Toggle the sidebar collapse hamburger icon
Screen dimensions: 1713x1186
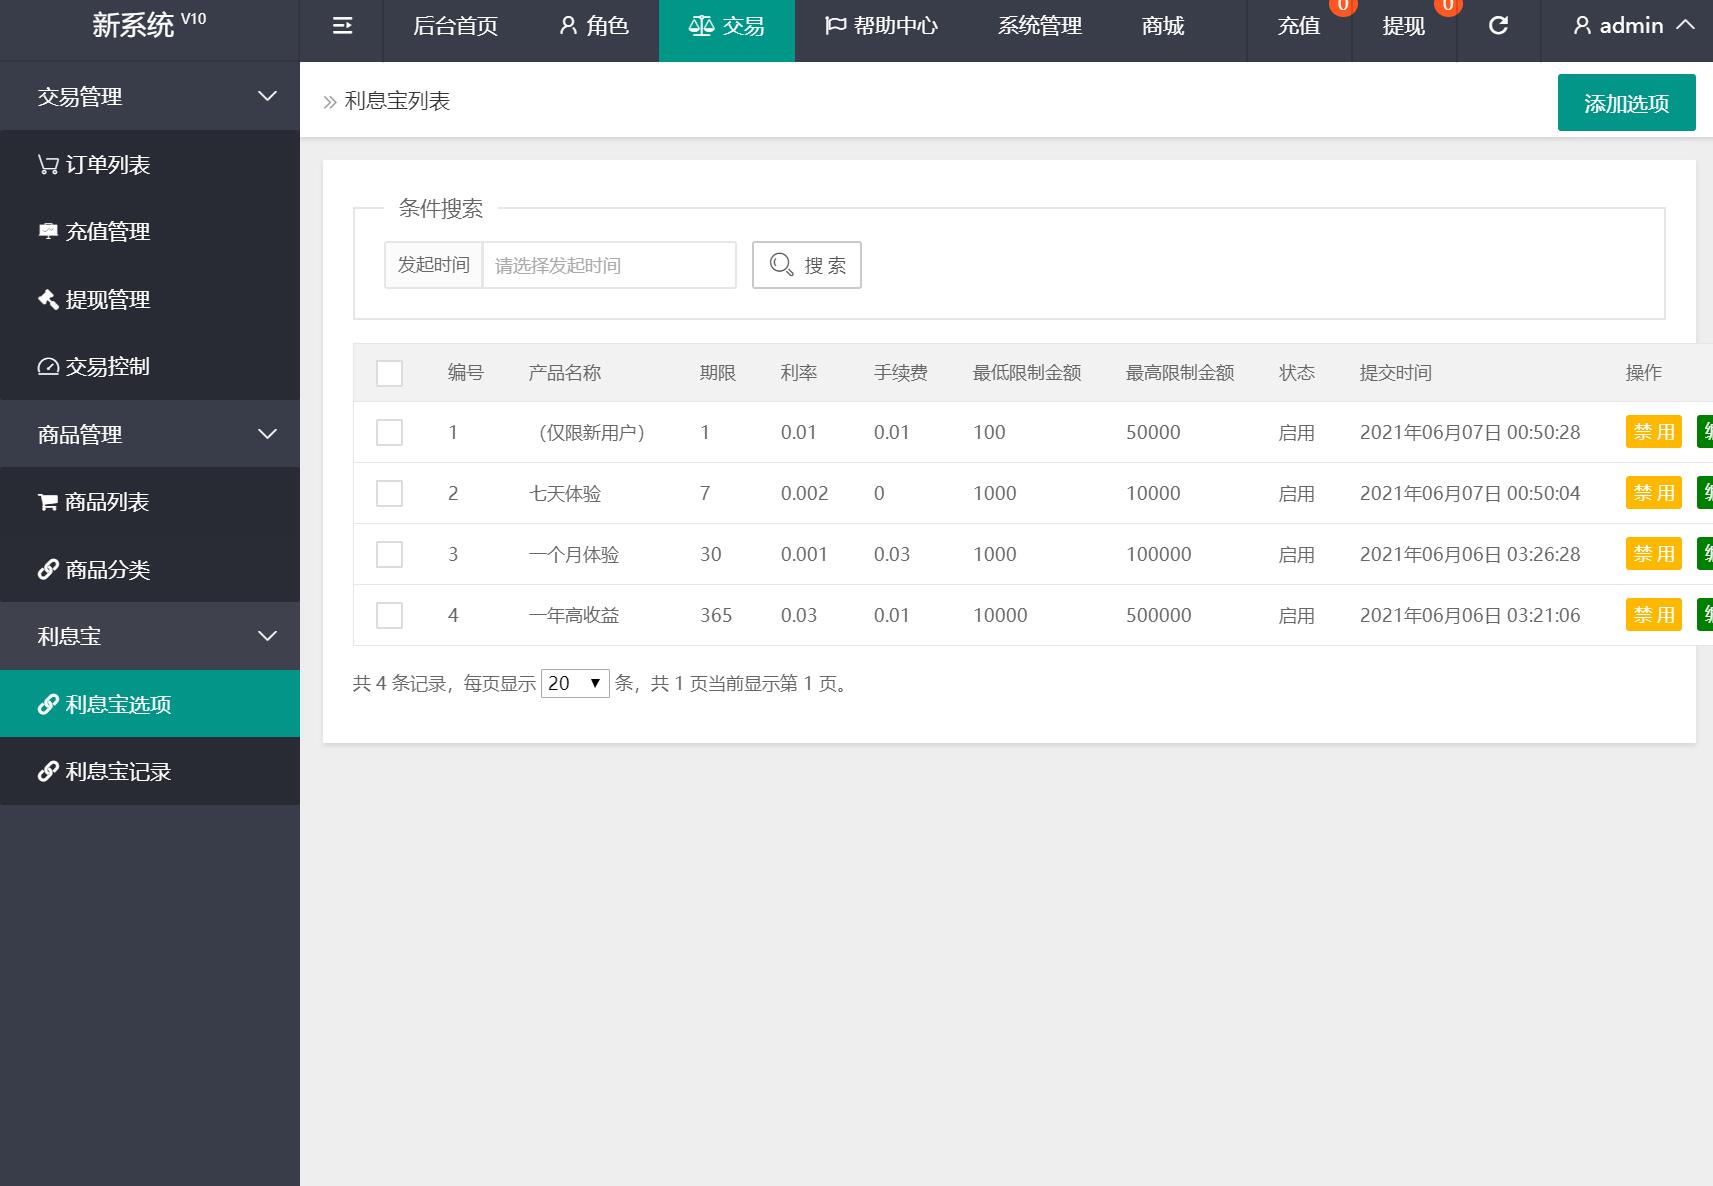pos(342,26)
